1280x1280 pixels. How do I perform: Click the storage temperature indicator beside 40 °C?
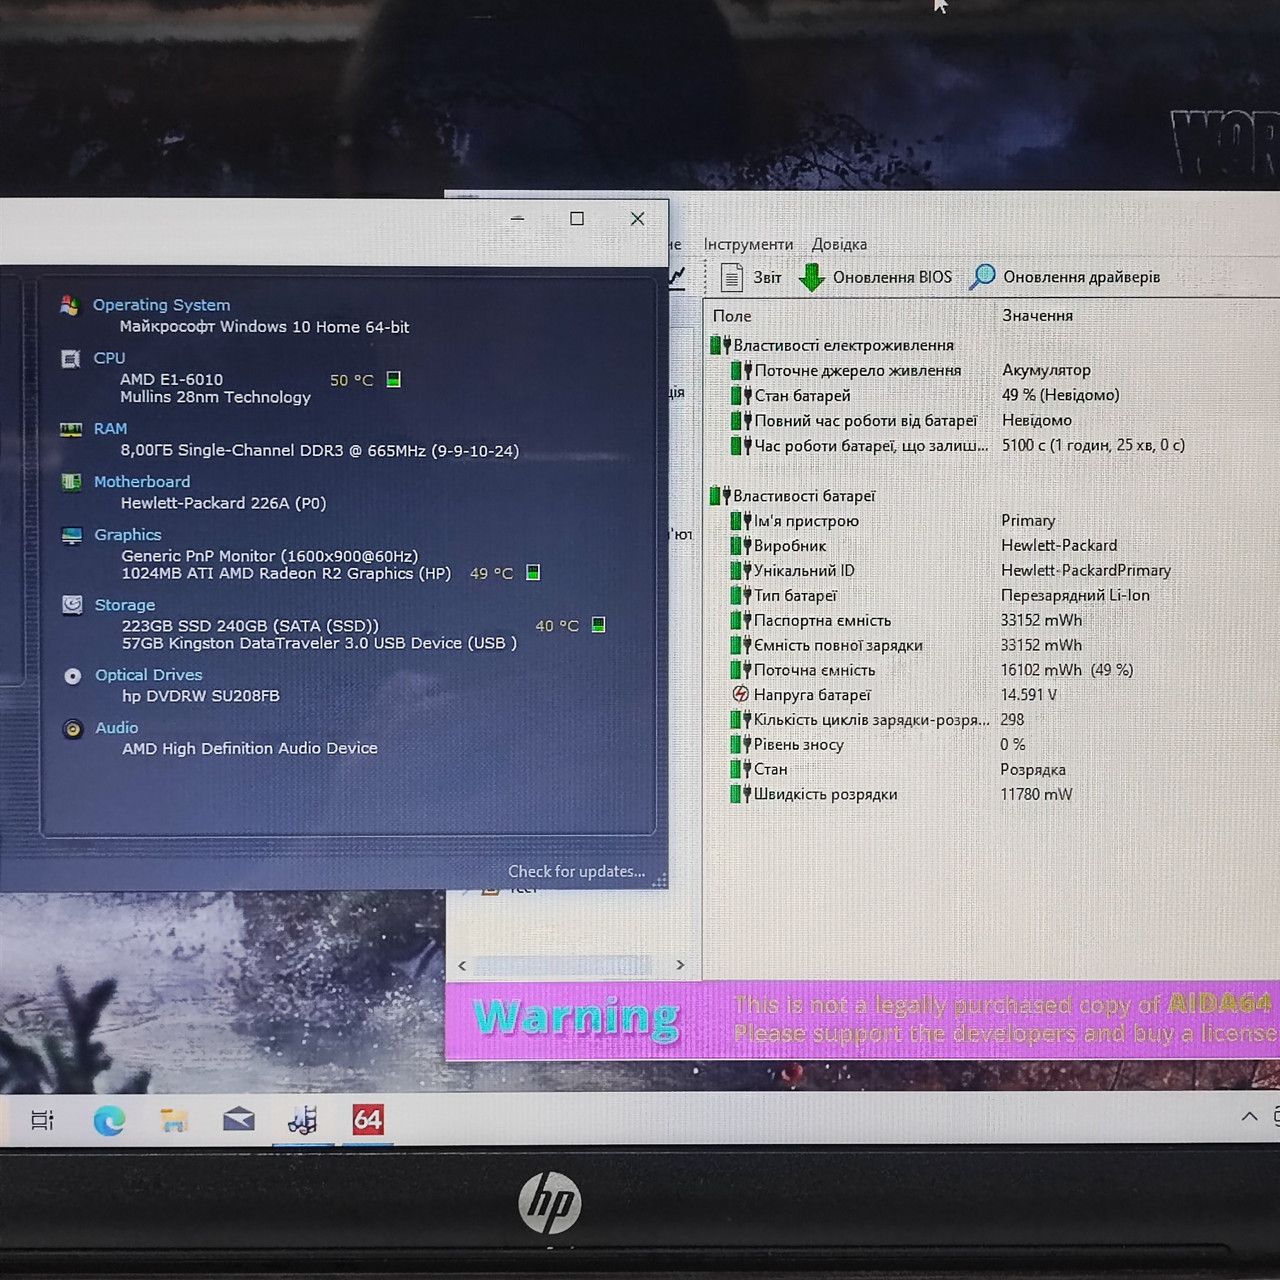pyautogui.click(x=598, y=625)
